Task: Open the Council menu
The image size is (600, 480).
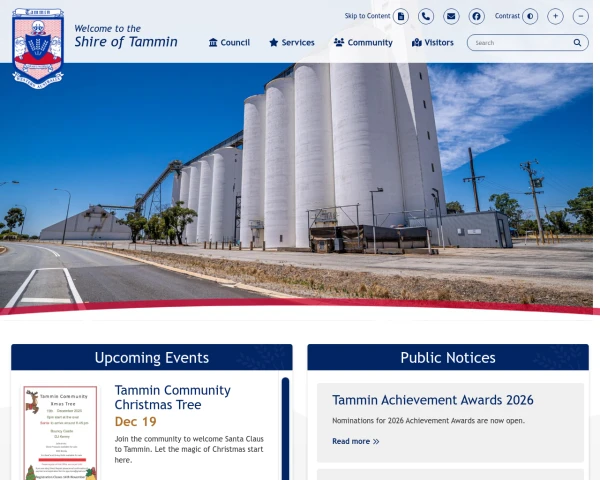Action: tap(229, 42)
